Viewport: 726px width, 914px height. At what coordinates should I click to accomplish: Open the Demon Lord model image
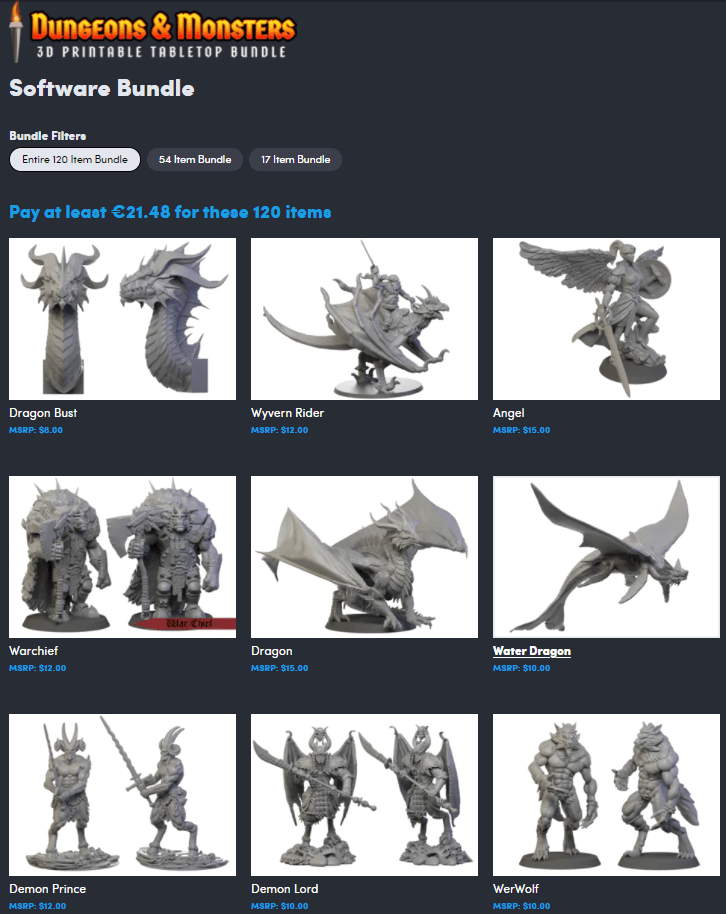tap(364, 795)
